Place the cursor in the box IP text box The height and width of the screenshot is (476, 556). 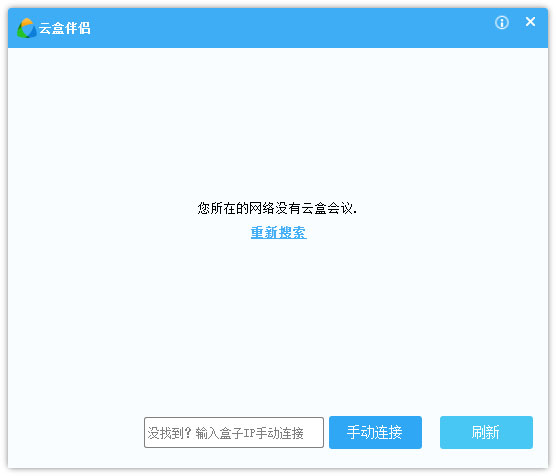click(x=234, y=432)
